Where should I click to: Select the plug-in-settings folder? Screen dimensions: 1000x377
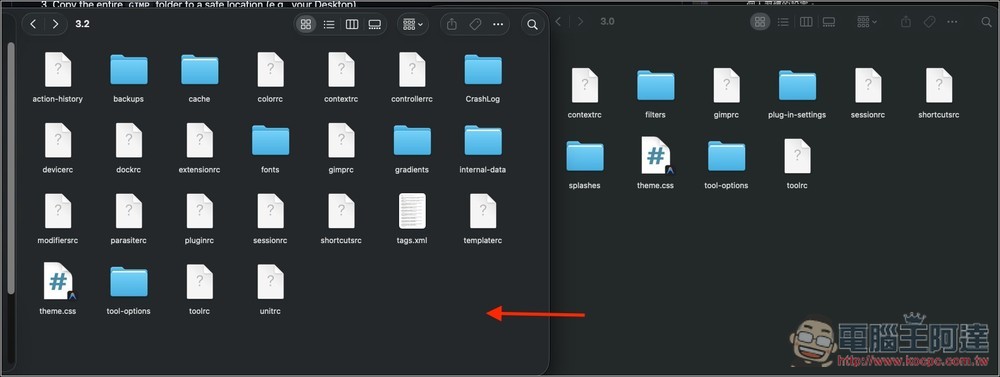tap(797, 93)
